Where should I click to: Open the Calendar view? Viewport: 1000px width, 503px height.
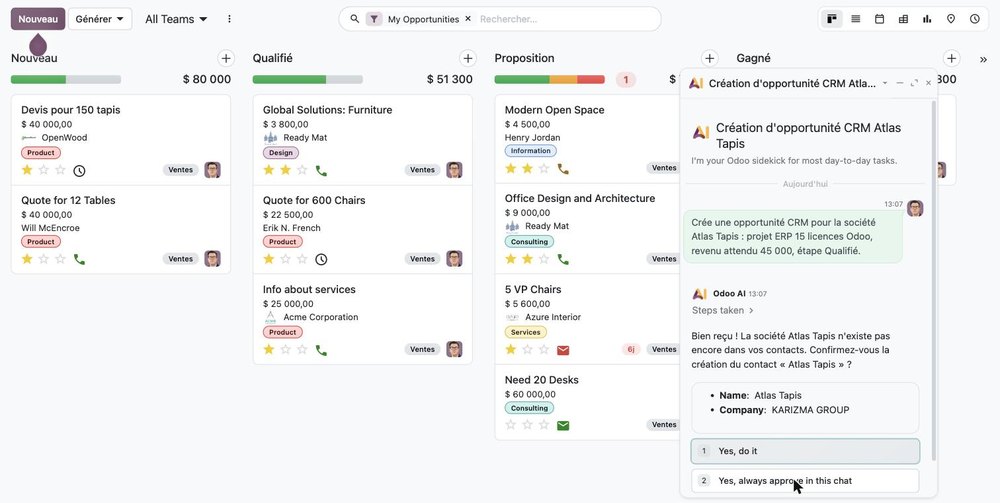pyautogui.click(x=879, y=19)
